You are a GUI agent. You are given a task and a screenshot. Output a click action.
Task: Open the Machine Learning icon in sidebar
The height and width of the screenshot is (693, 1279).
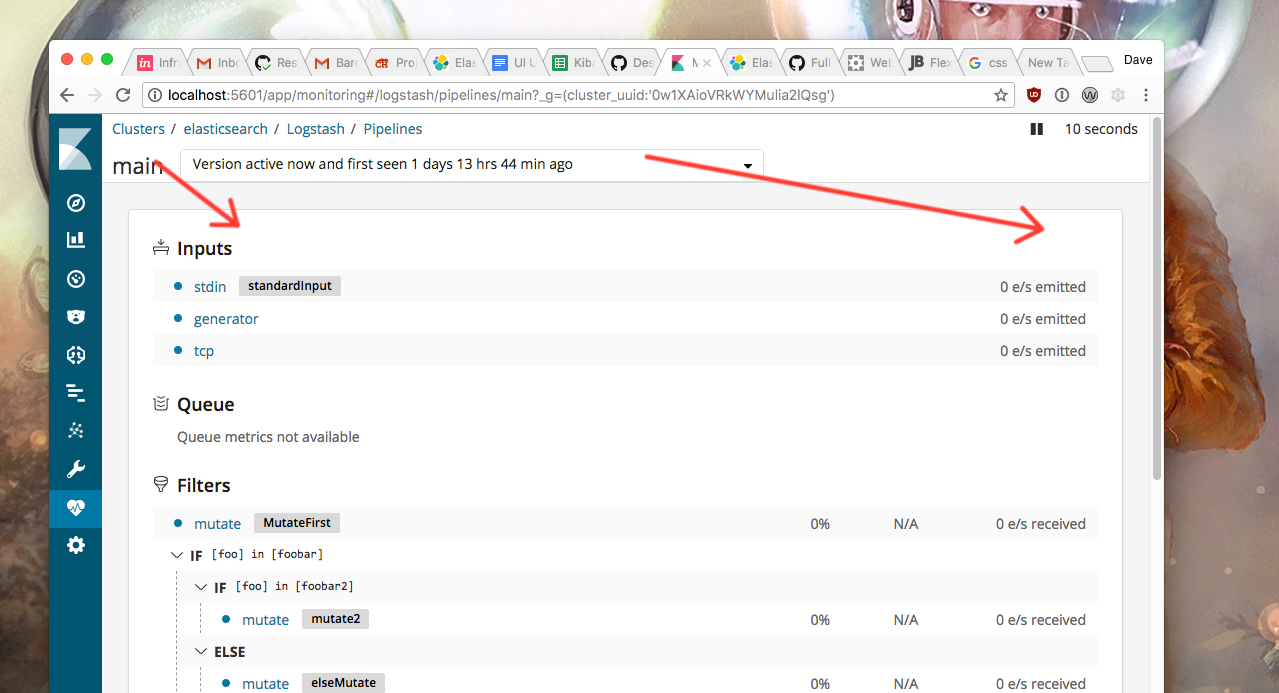coord(76,355)
